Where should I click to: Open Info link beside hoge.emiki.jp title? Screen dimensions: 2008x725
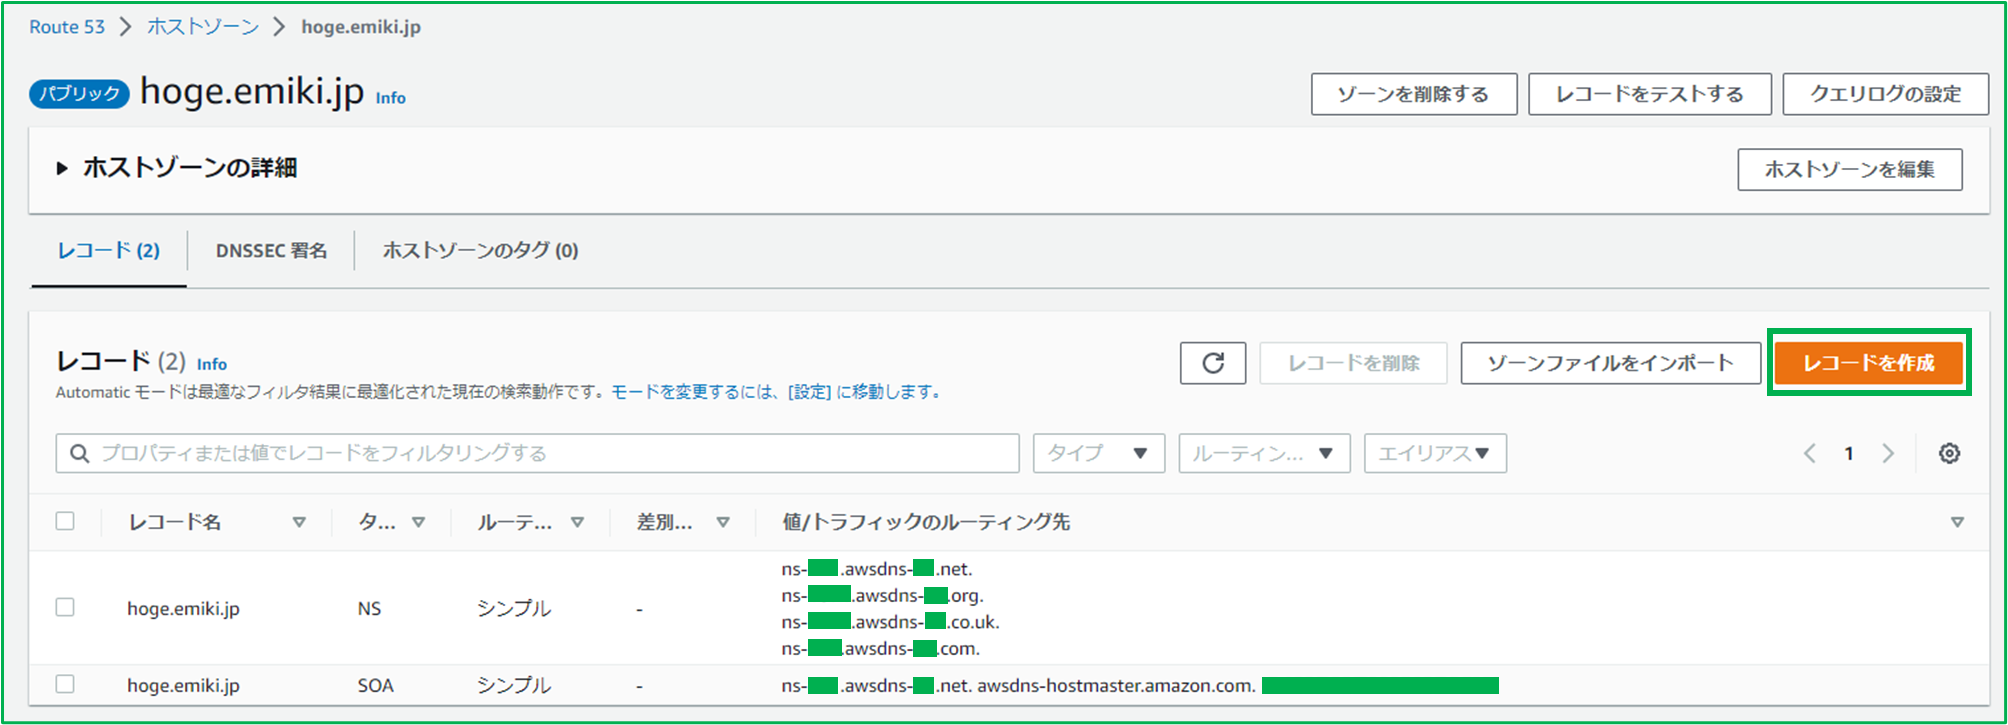390,98
